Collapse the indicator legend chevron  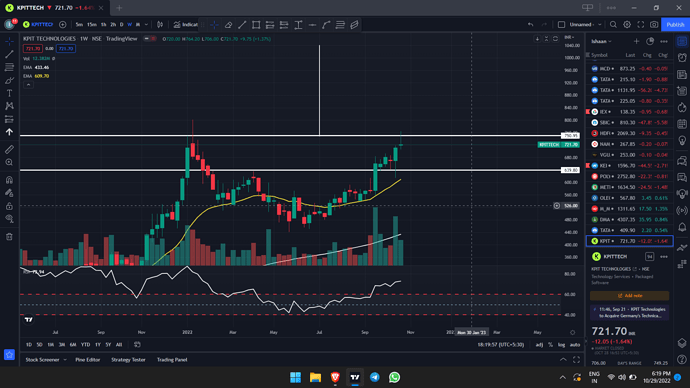coord(28,84)
